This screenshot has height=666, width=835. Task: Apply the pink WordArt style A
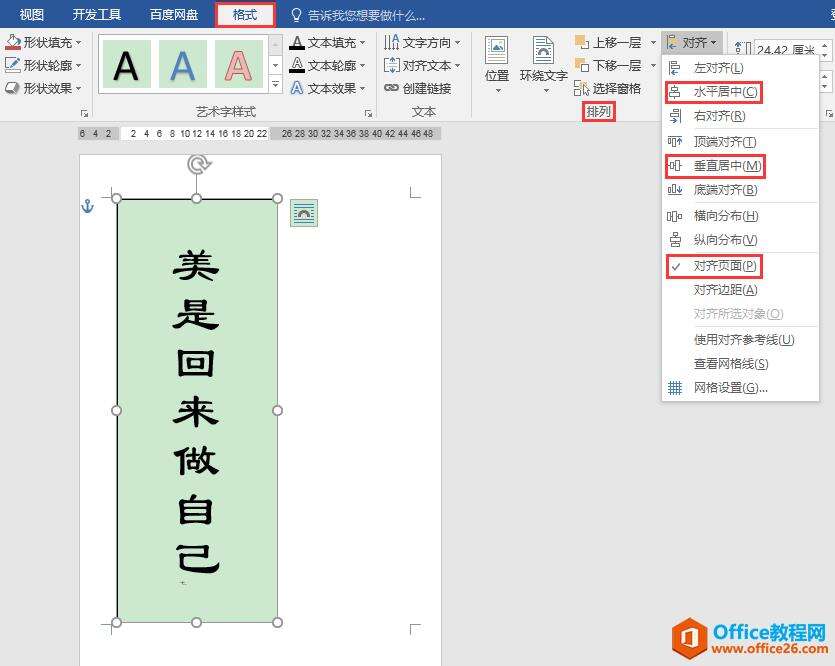[239, 65]
